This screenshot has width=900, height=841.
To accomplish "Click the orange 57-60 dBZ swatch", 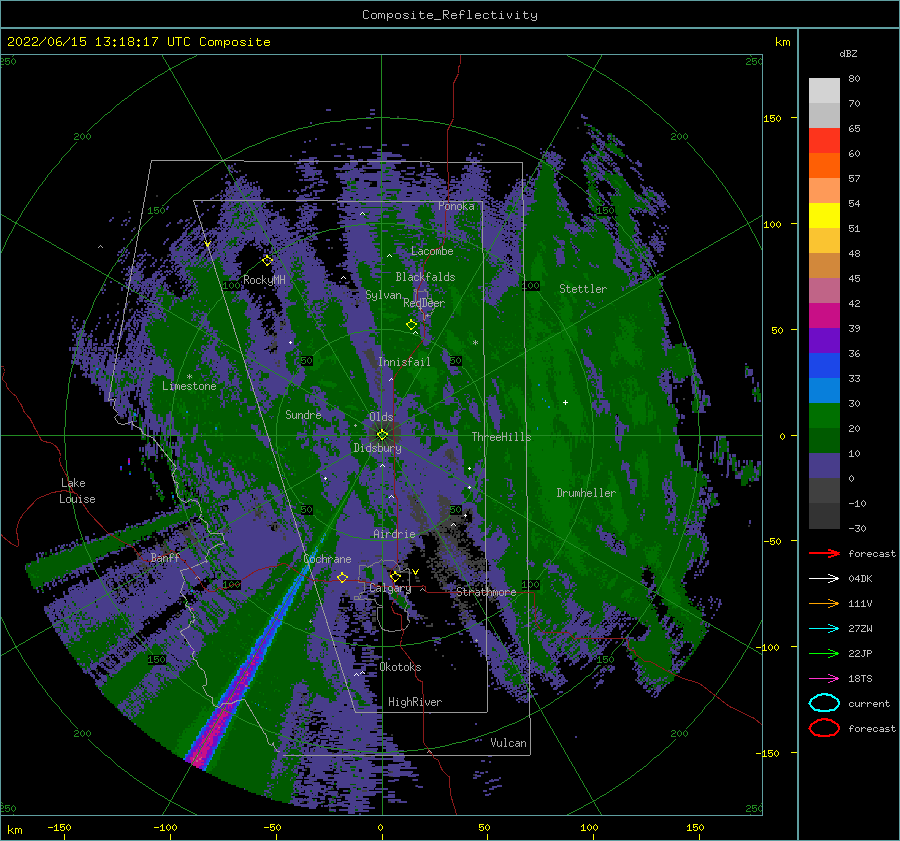I will coord(824,166).
